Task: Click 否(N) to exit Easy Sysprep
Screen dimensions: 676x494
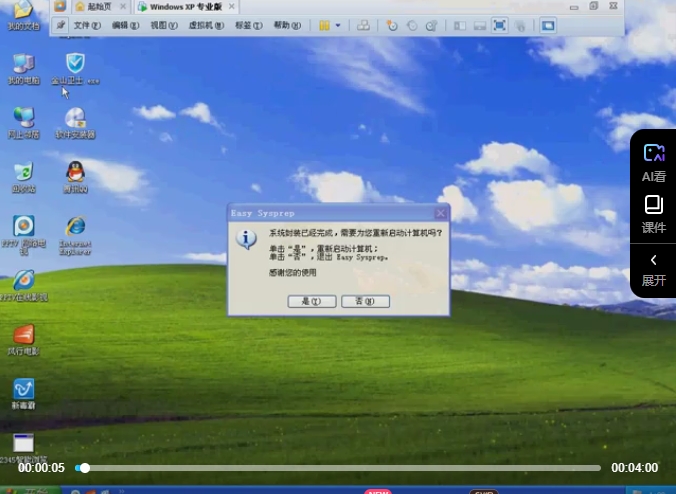Action: pyautogui.click(x=365, y=301)
